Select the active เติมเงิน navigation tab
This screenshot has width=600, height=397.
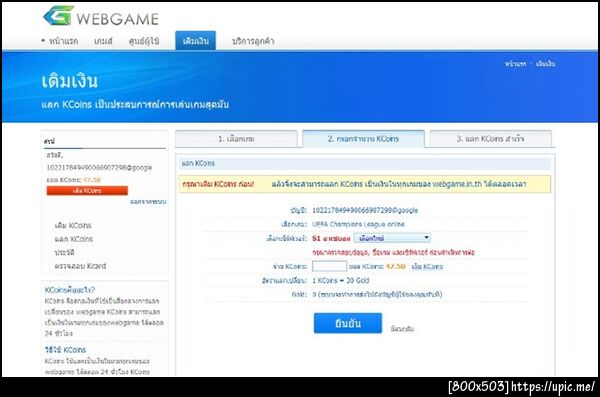coord(196,41)
